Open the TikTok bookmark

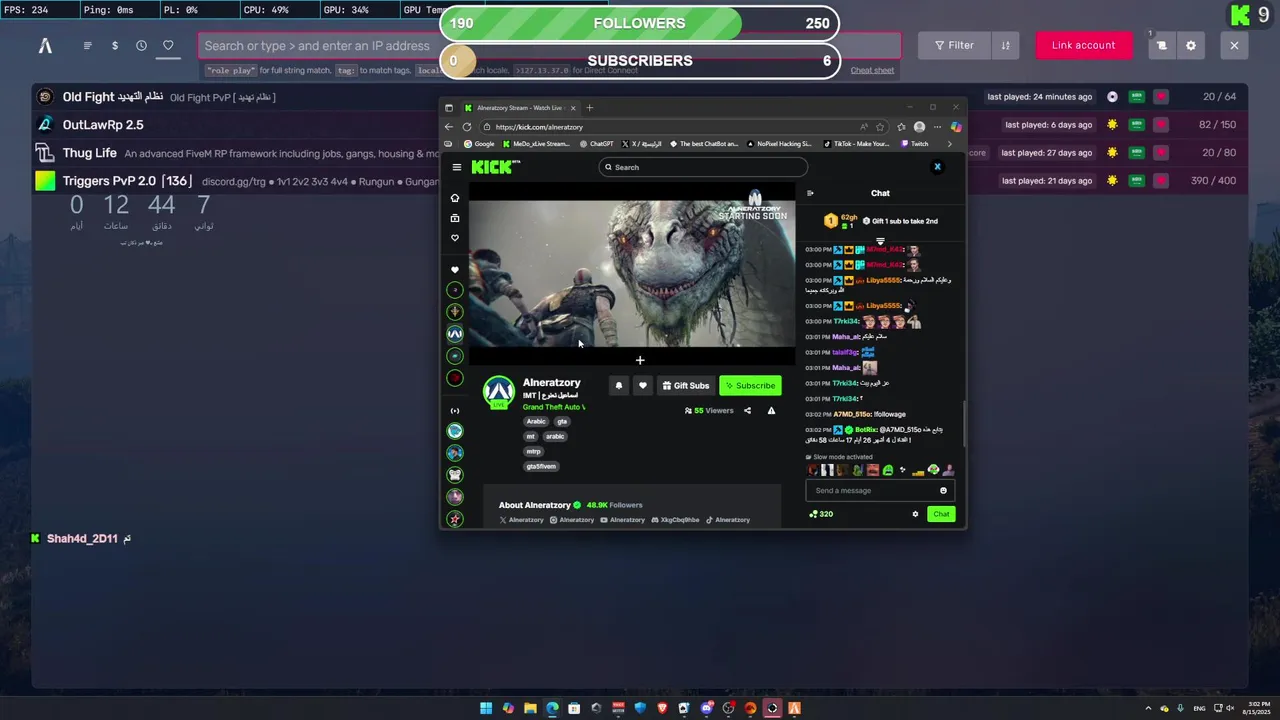(x=856, y=144)
